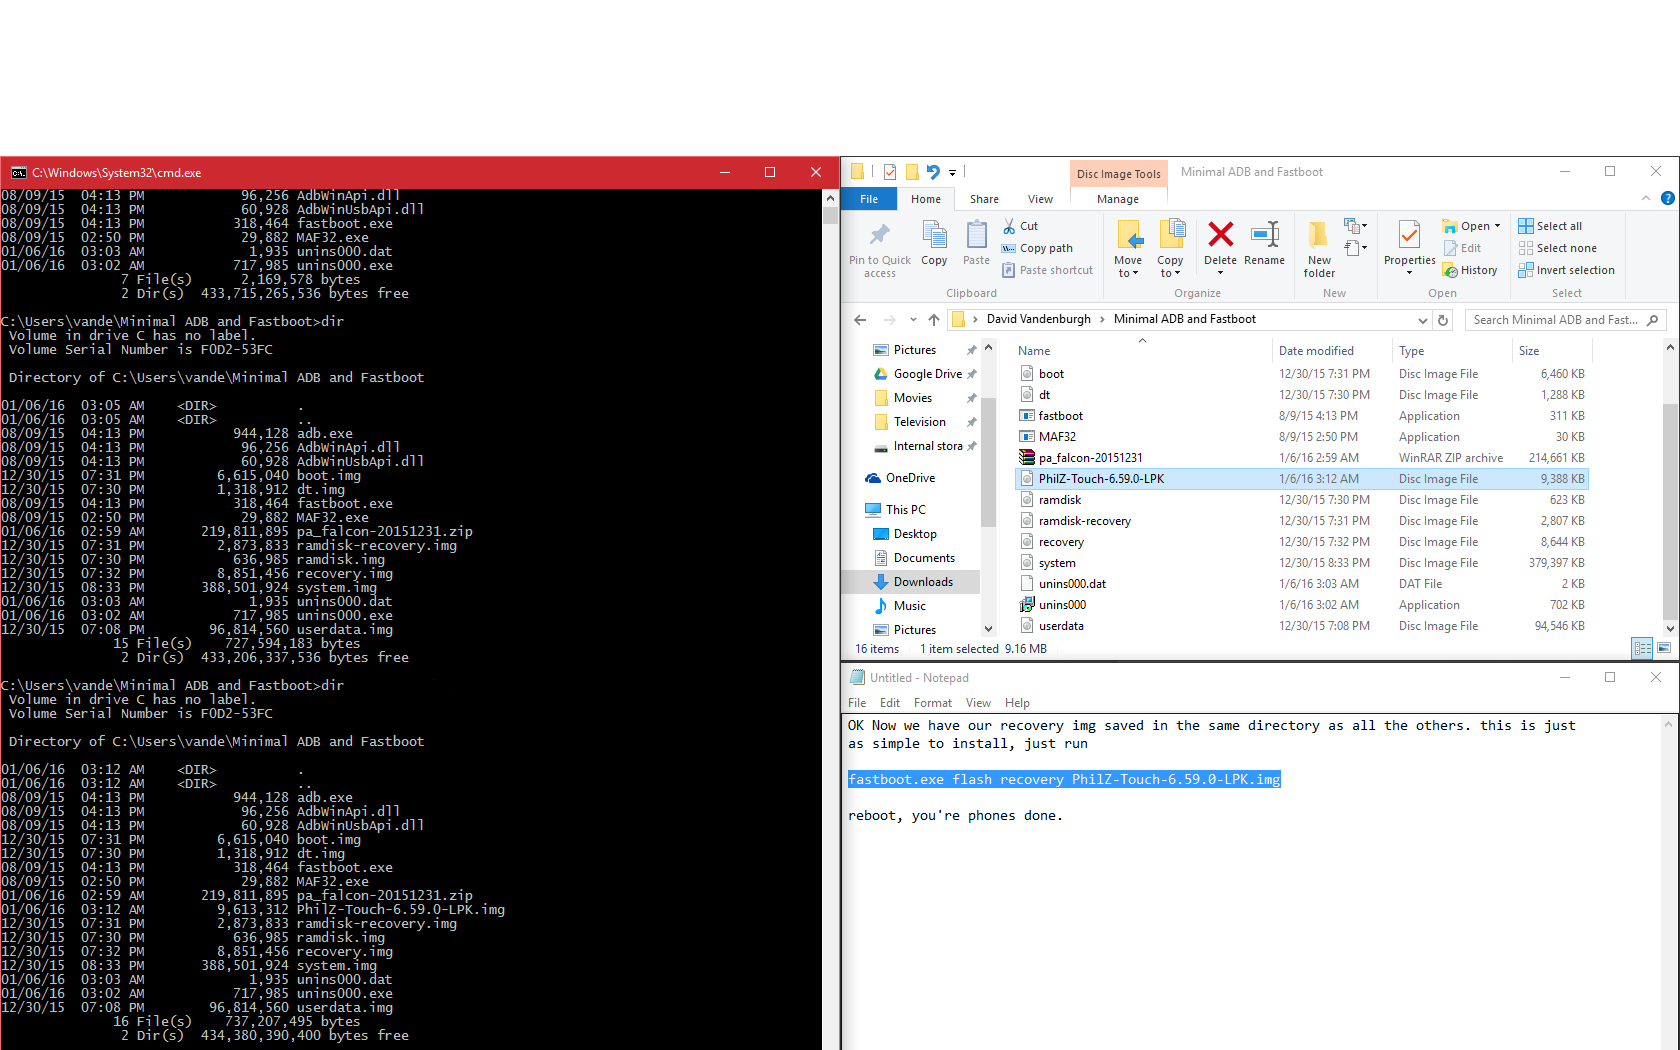Switch to large thumbnails view icon
Viewport: 1680px width, 1050px height.
tap(1664, 648)
